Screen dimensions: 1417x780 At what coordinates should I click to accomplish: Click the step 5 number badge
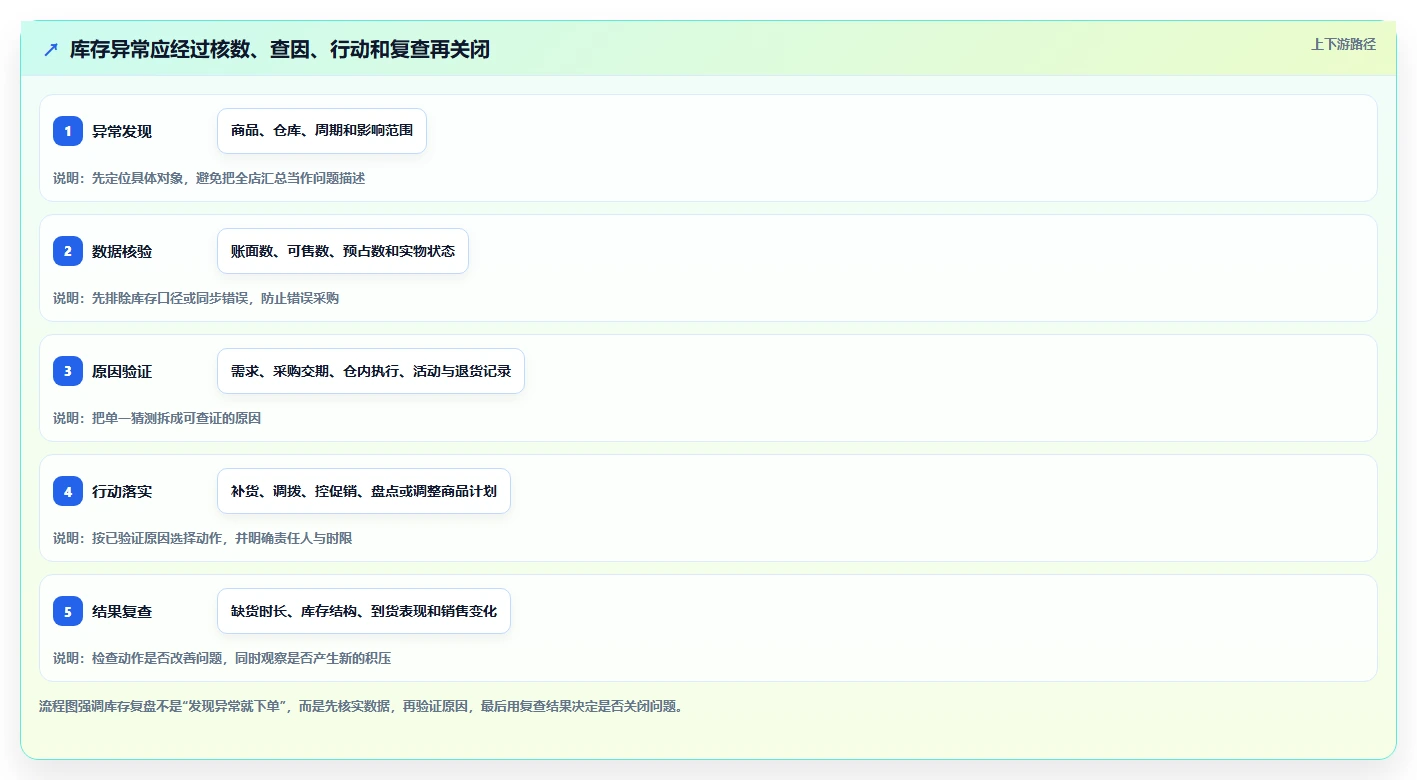[x=68, y=611]
